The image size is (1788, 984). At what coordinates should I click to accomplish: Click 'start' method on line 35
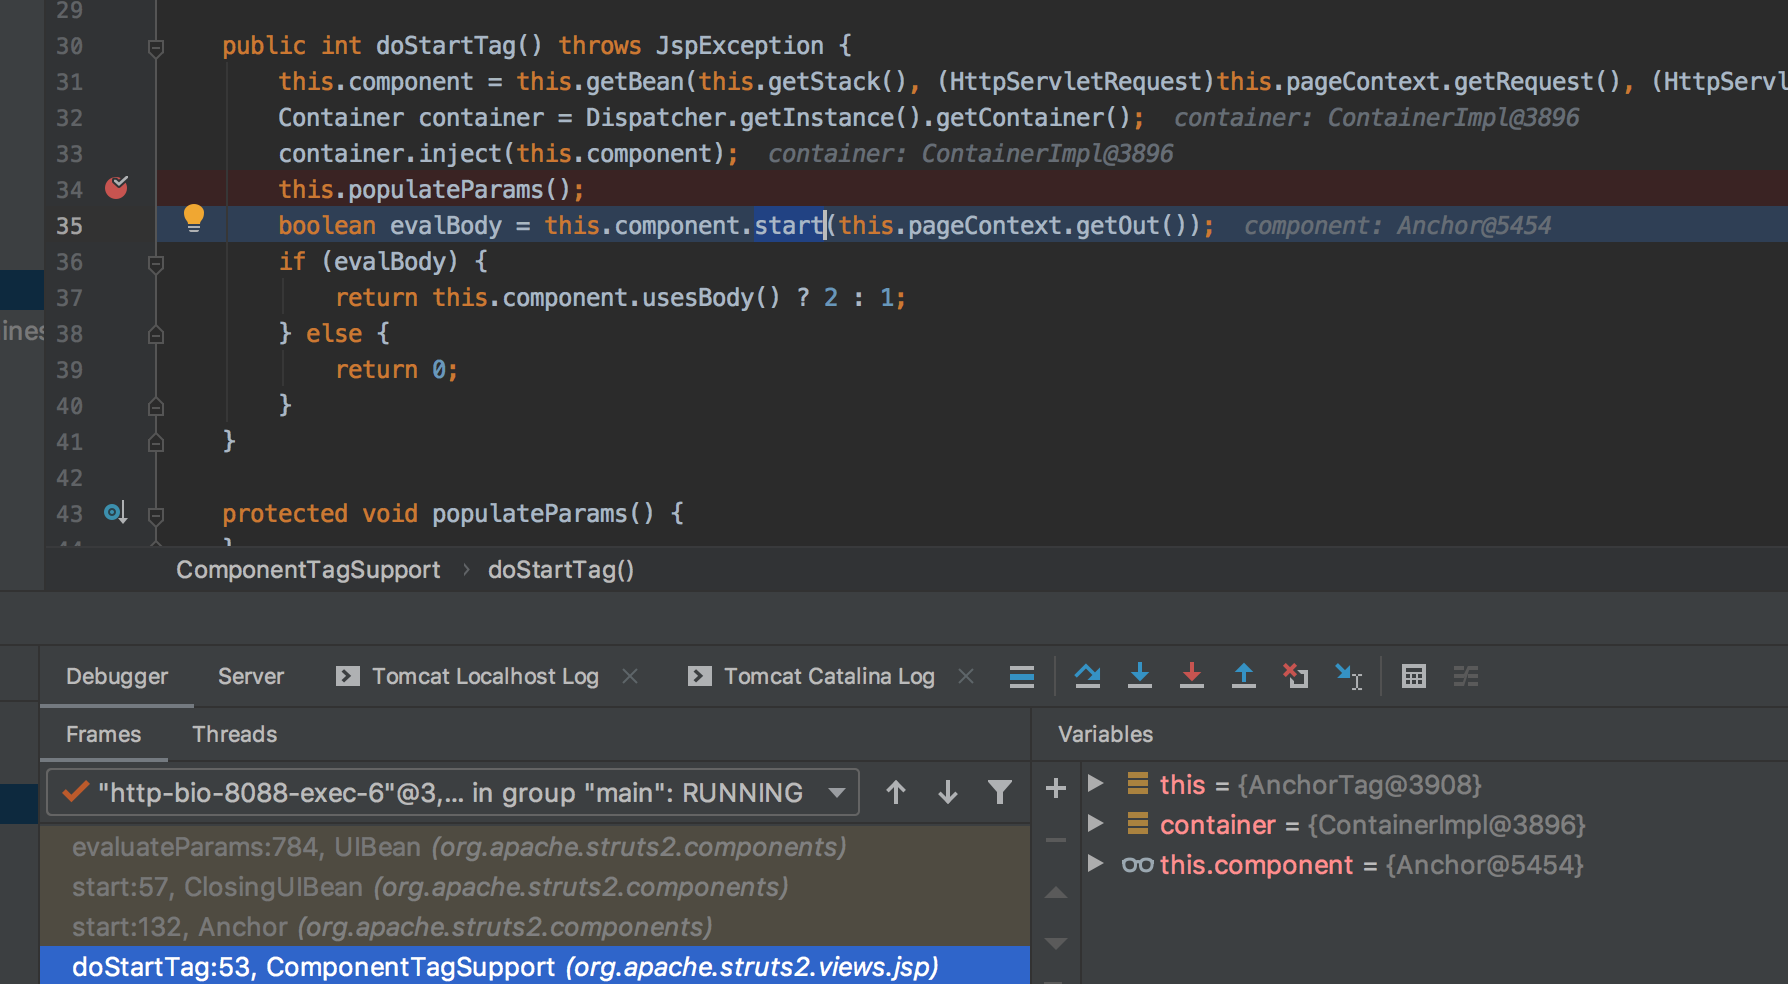[789, 226]
